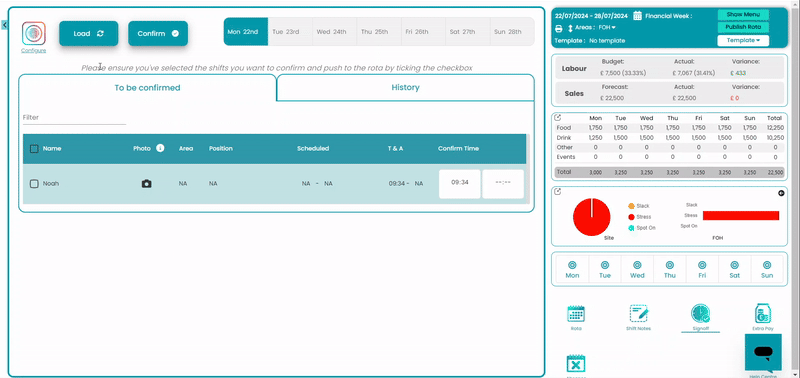Tick the checkbox for Noah
Screen dimensions: 800x378
(x=34, y=184)
